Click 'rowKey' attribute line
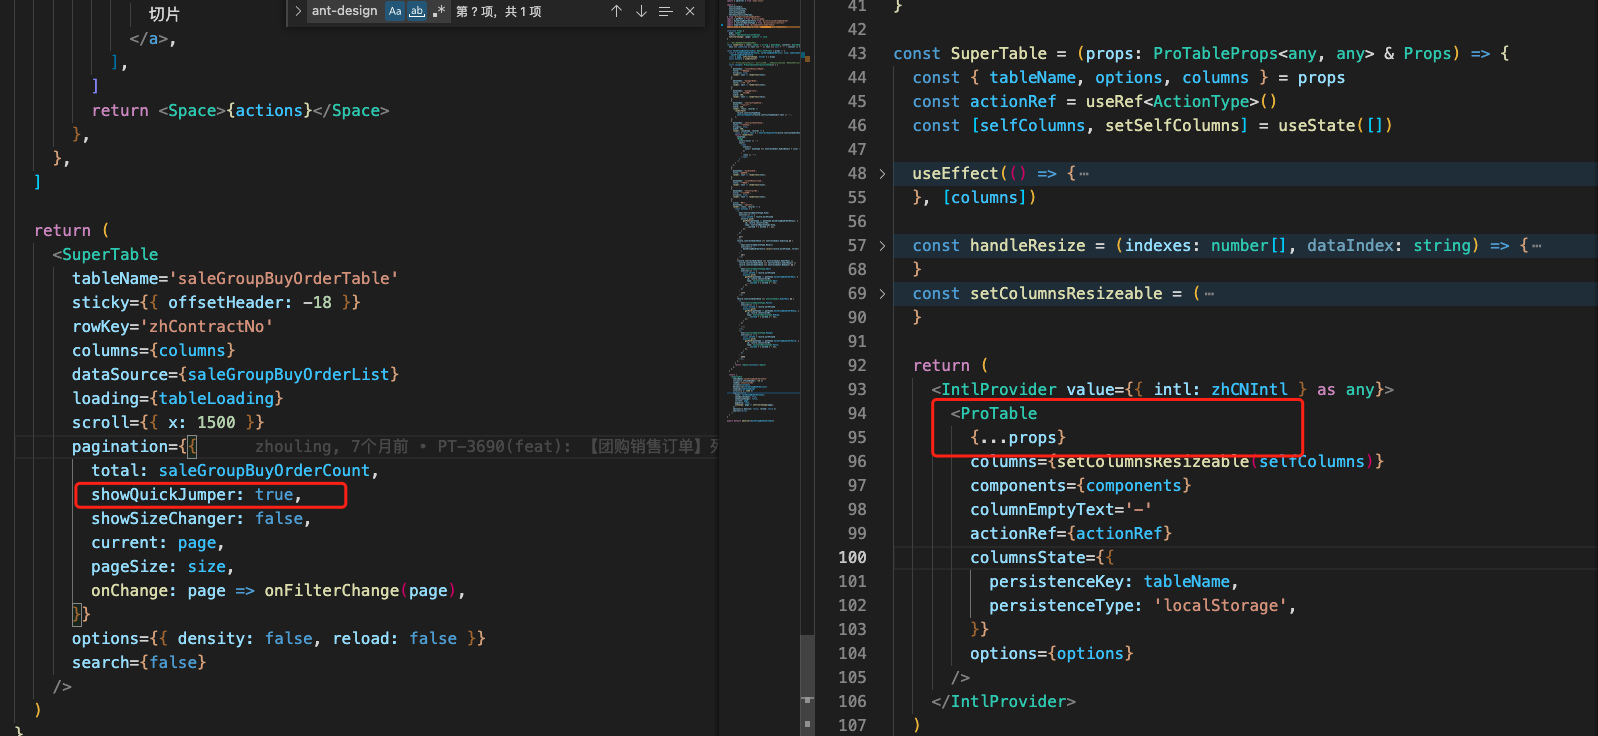This screenshot has height=736, width=1598. [x=172, y=327]
